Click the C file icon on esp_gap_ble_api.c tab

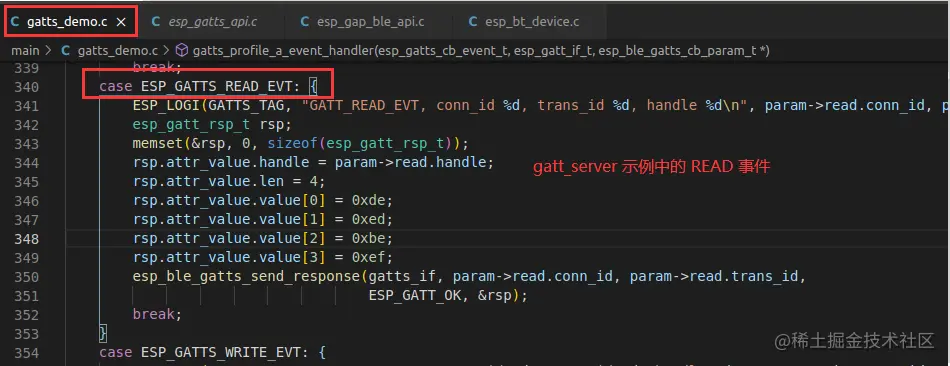(305, 22)
